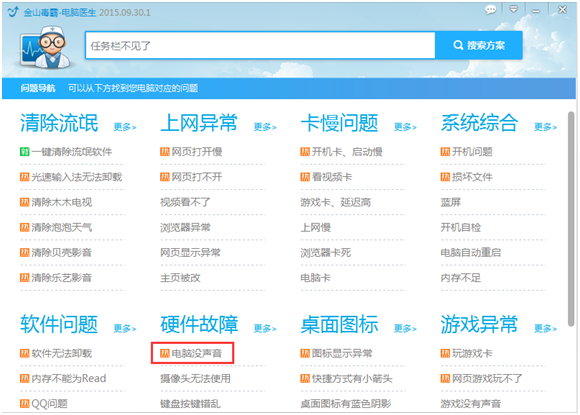Click the vertical scrollbar thumb
This screenshot has width=580, height=415.
click(571, 219)
